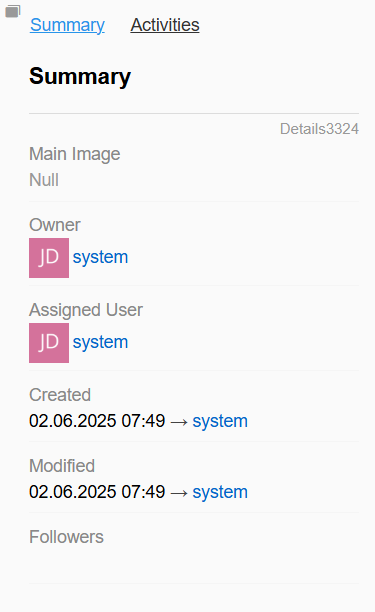375x612 pixels.
Task: Click the Created field label
Action: pos(60,395)
